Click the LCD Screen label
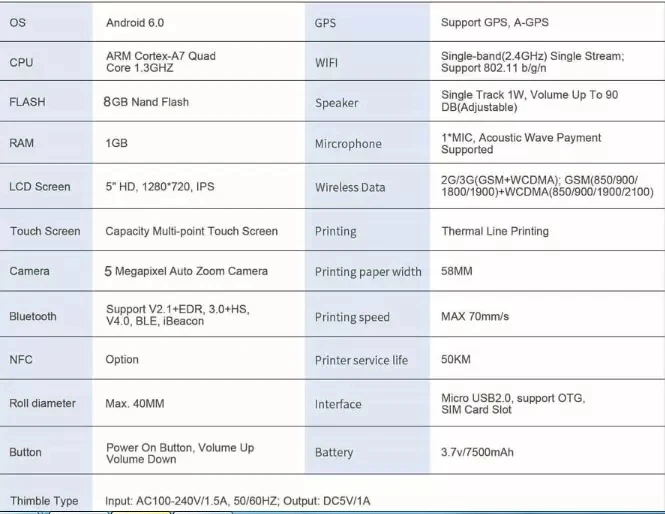 click(40, 187)
